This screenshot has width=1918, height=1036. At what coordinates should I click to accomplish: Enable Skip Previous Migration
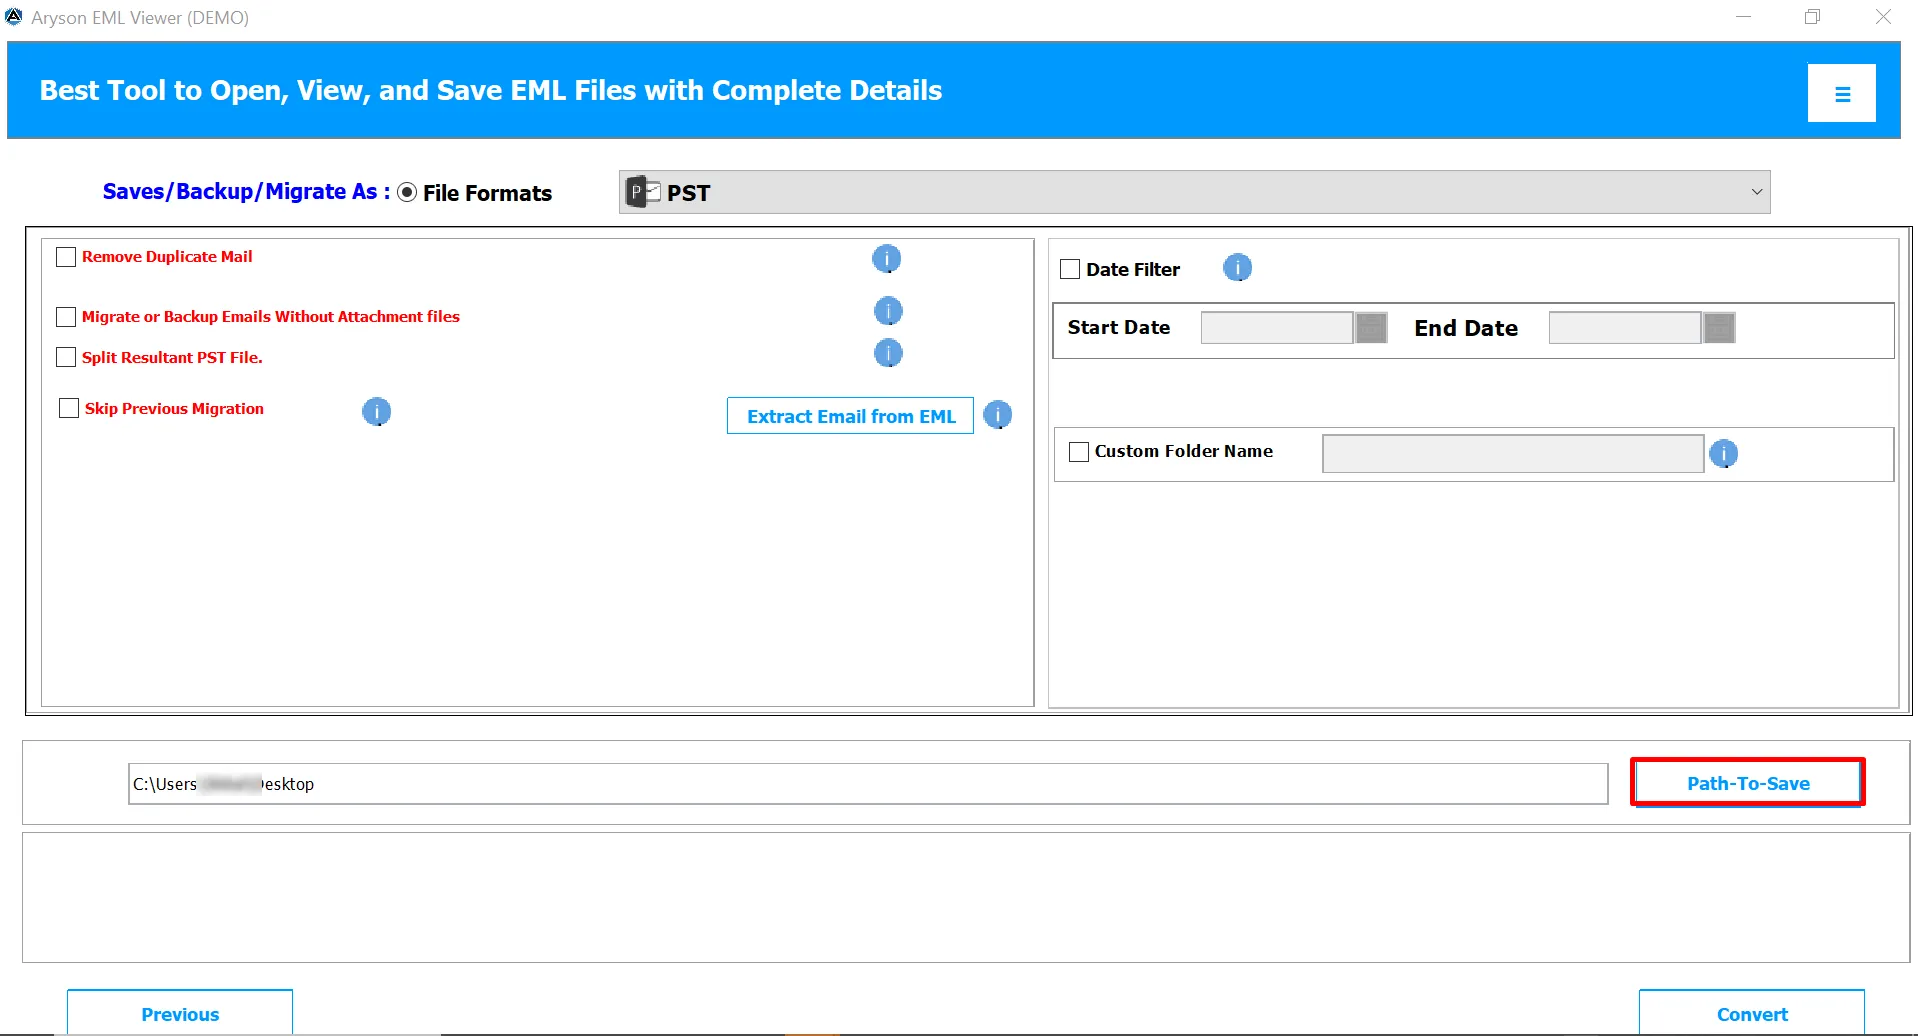point(68,407)
